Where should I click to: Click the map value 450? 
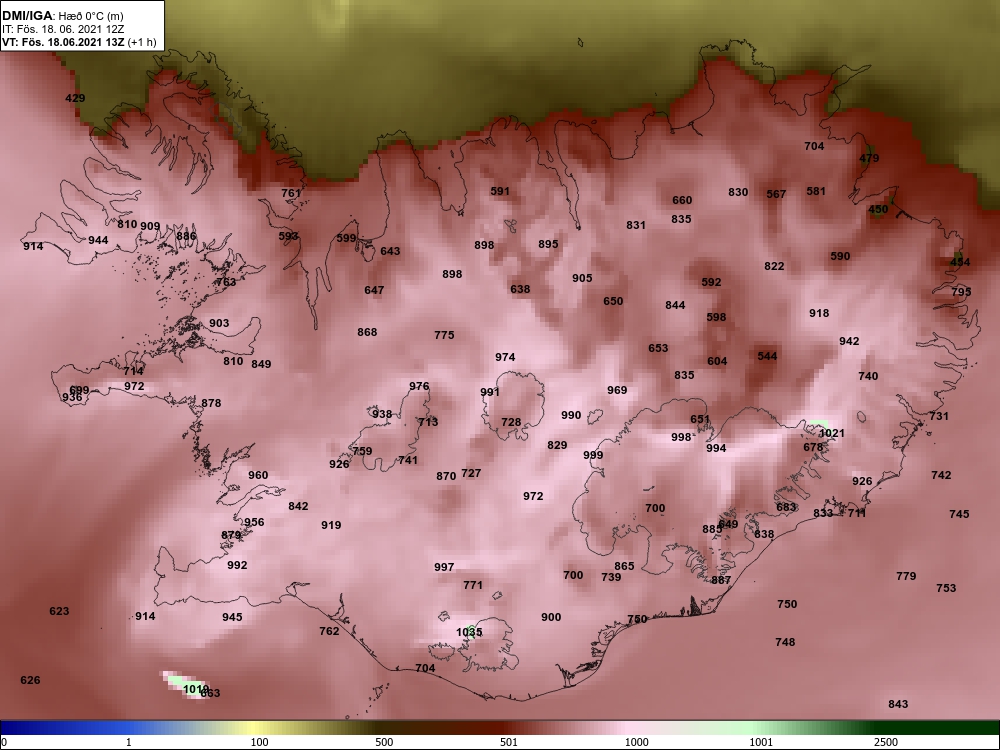[x=878, y=209]
